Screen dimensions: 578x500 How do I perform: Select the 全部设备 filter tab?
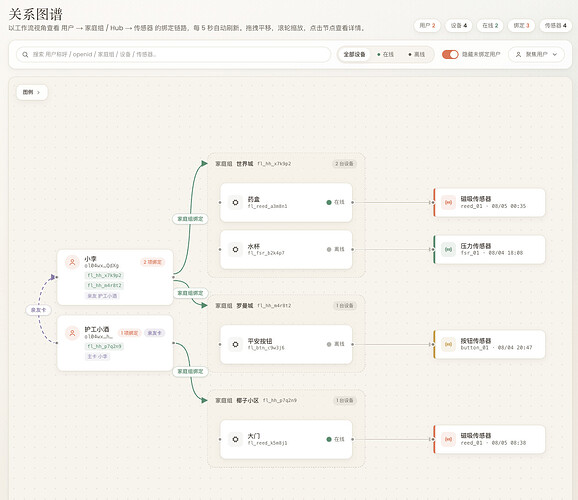click(x=354, y=54)
